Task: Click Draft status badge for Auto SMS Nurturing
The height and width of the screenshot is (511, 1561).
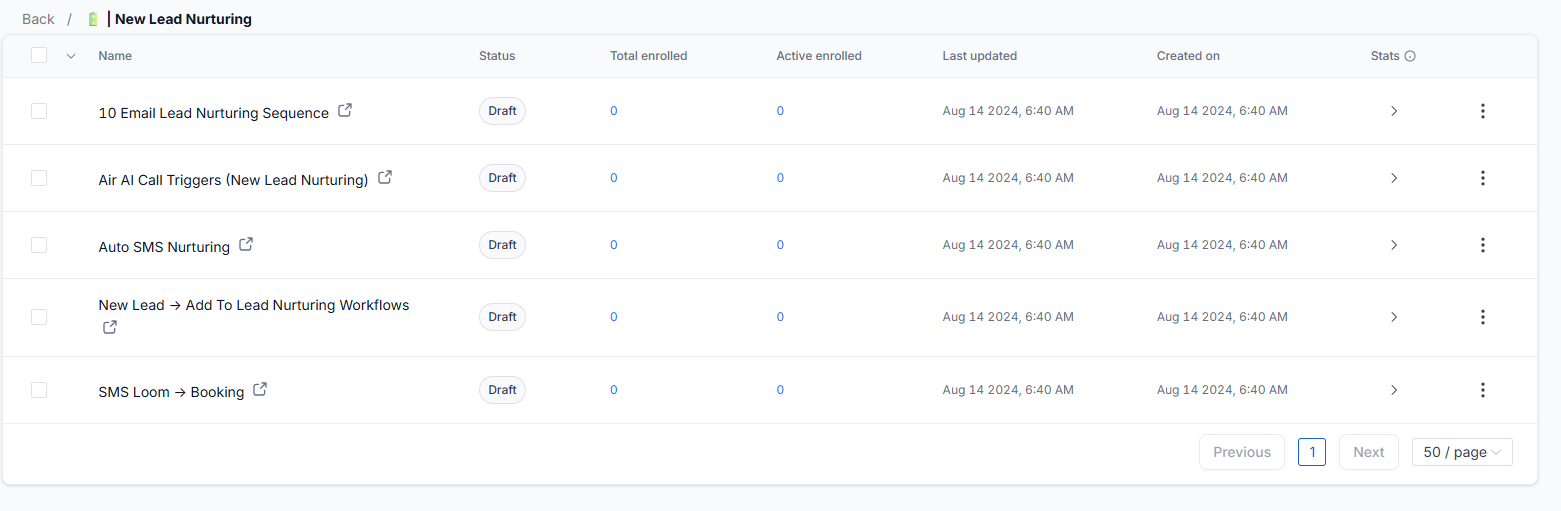Action: click(x=502, y=245)
